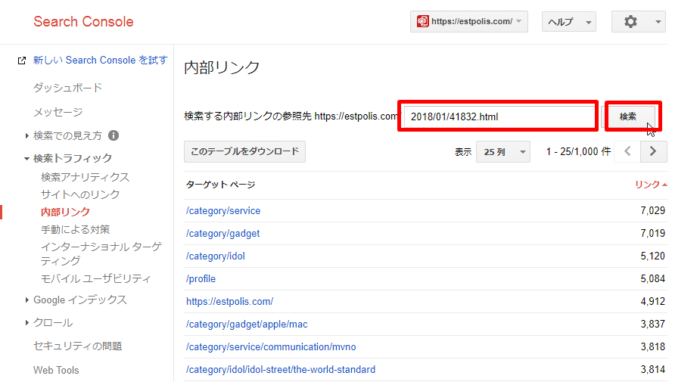
Task: Open the /category/service/communication/mvno link
Action: pos(271,347)
